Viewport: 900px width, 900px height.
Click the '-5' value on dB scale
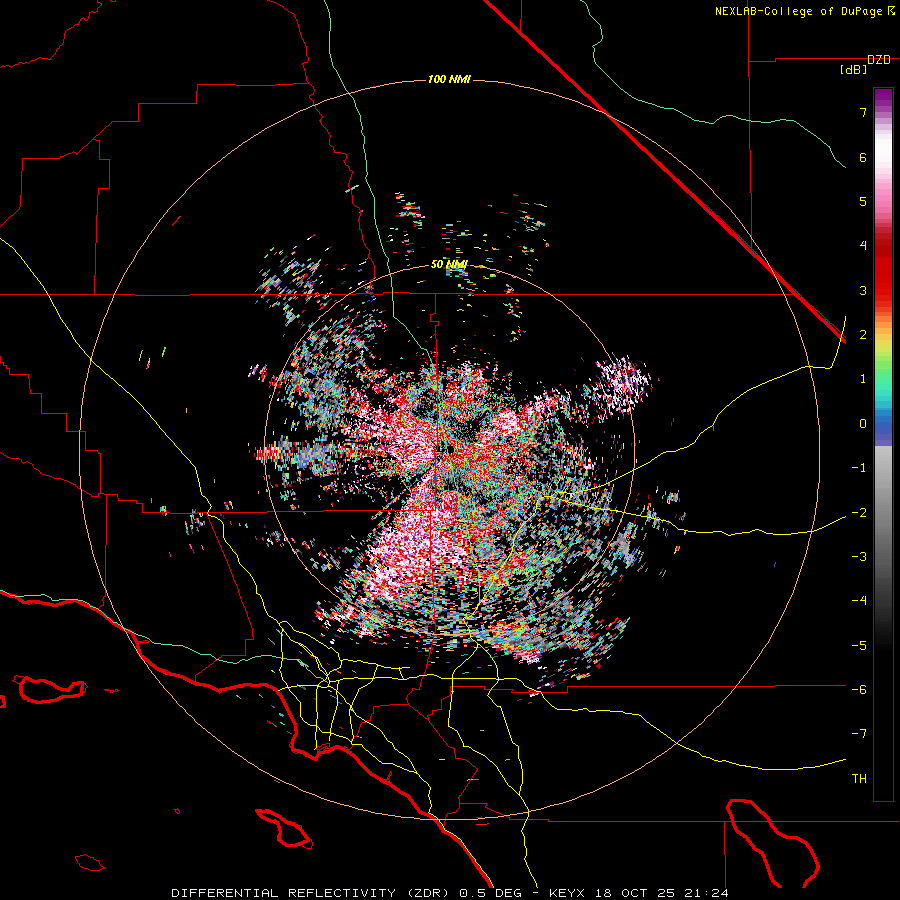[859, 646]
